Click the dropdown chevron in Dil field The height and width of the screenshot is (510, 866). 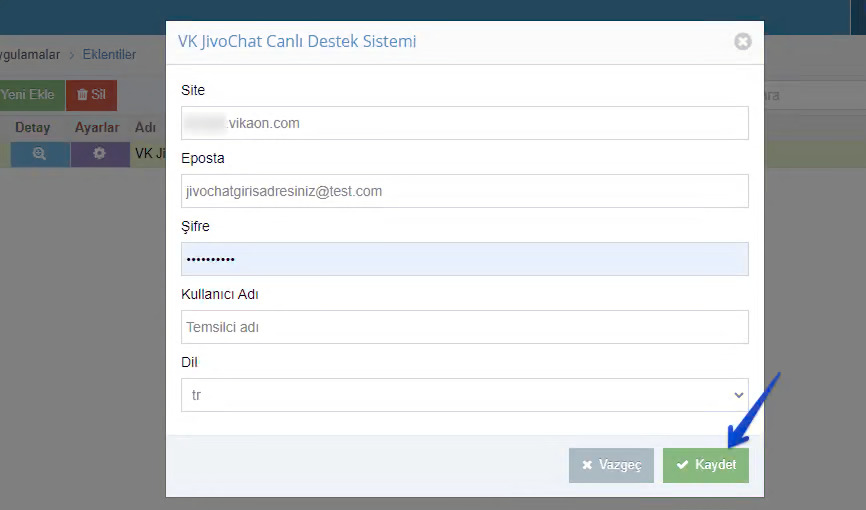tap(738, 395)
